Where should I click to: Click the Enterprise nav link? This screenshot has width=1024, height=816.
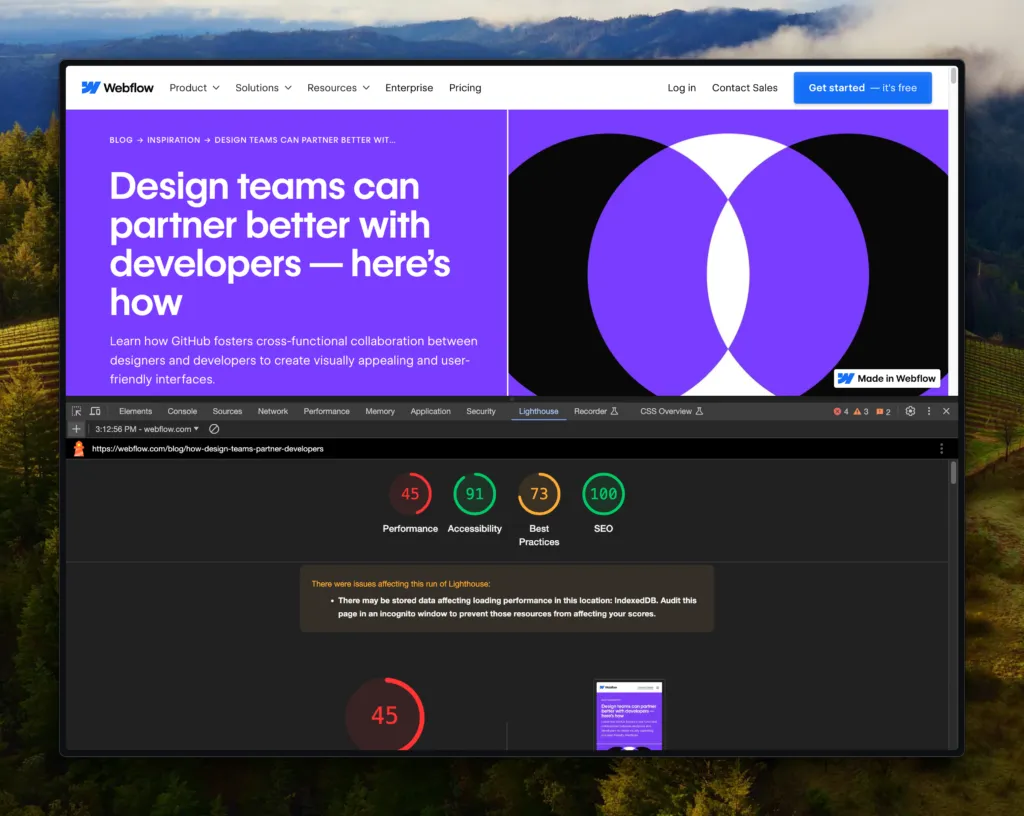click(409, 87)
